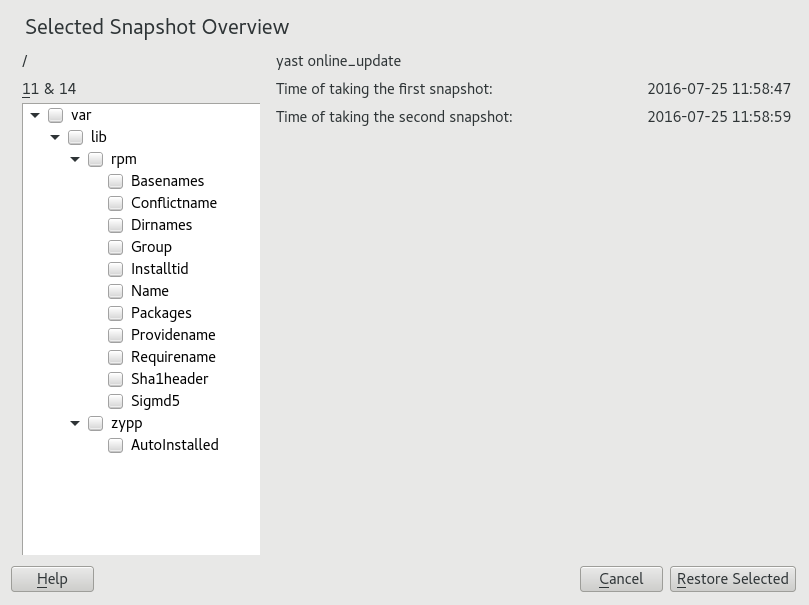Viewport: 809px width, 605px height.
Task: Highlight the Sigmd5 entry in tree
Action: [155, 401]
